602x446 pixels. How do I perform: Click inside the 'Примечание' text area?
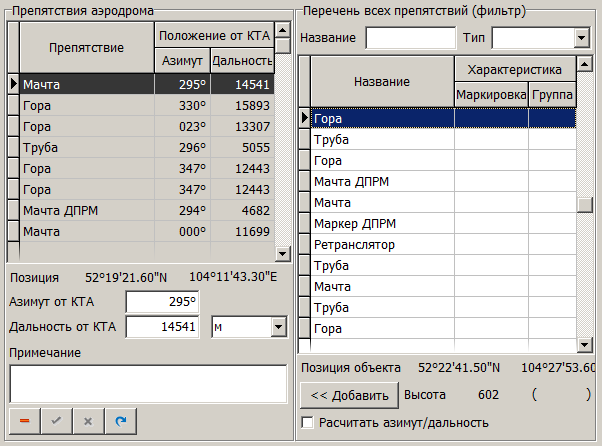pyautogui.click(x=147, y=383)
